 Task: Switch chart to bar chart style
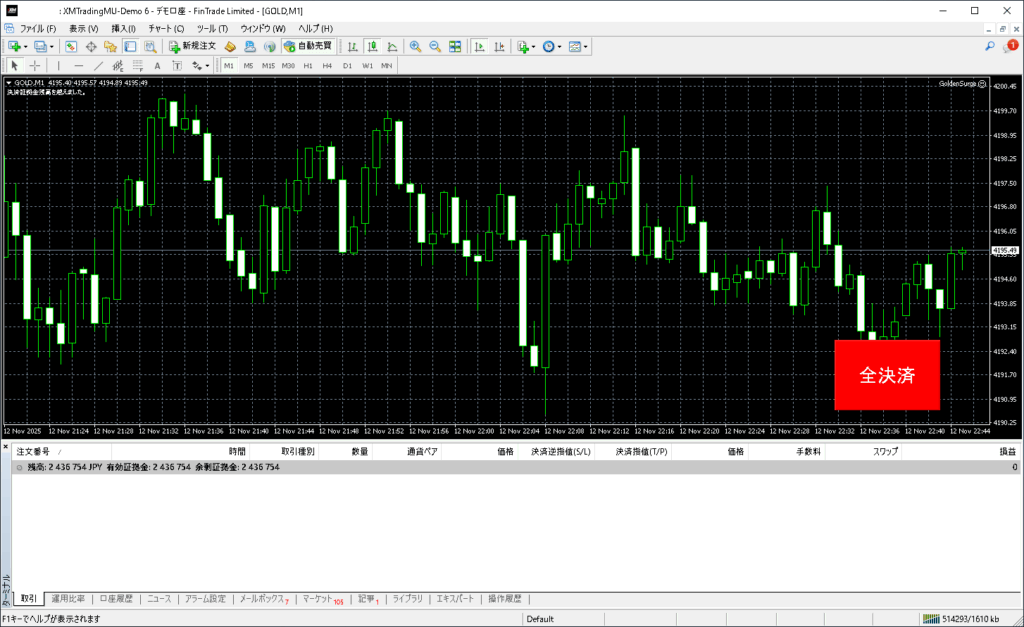[352, 47]
